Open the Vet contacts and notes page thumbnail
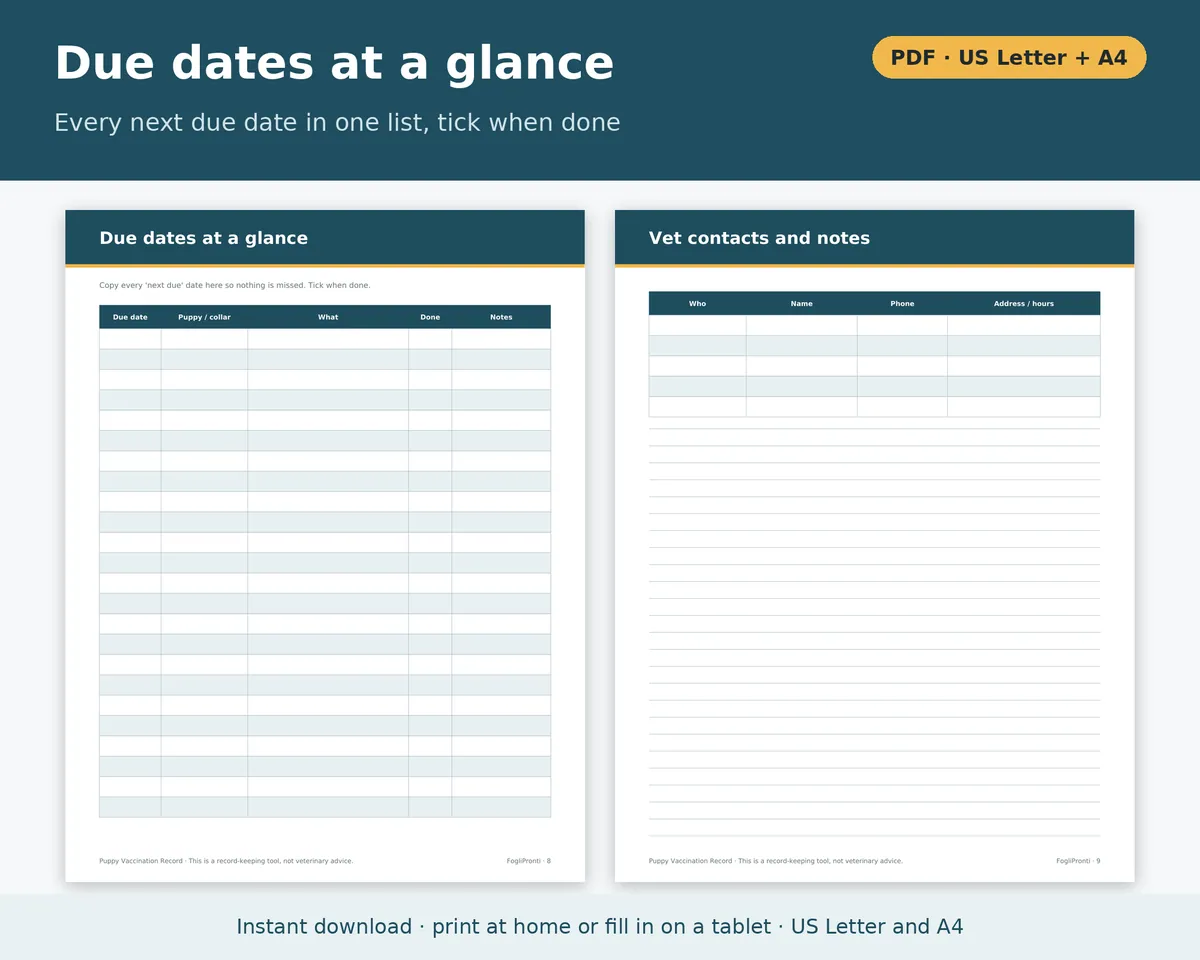 [875, 546]
